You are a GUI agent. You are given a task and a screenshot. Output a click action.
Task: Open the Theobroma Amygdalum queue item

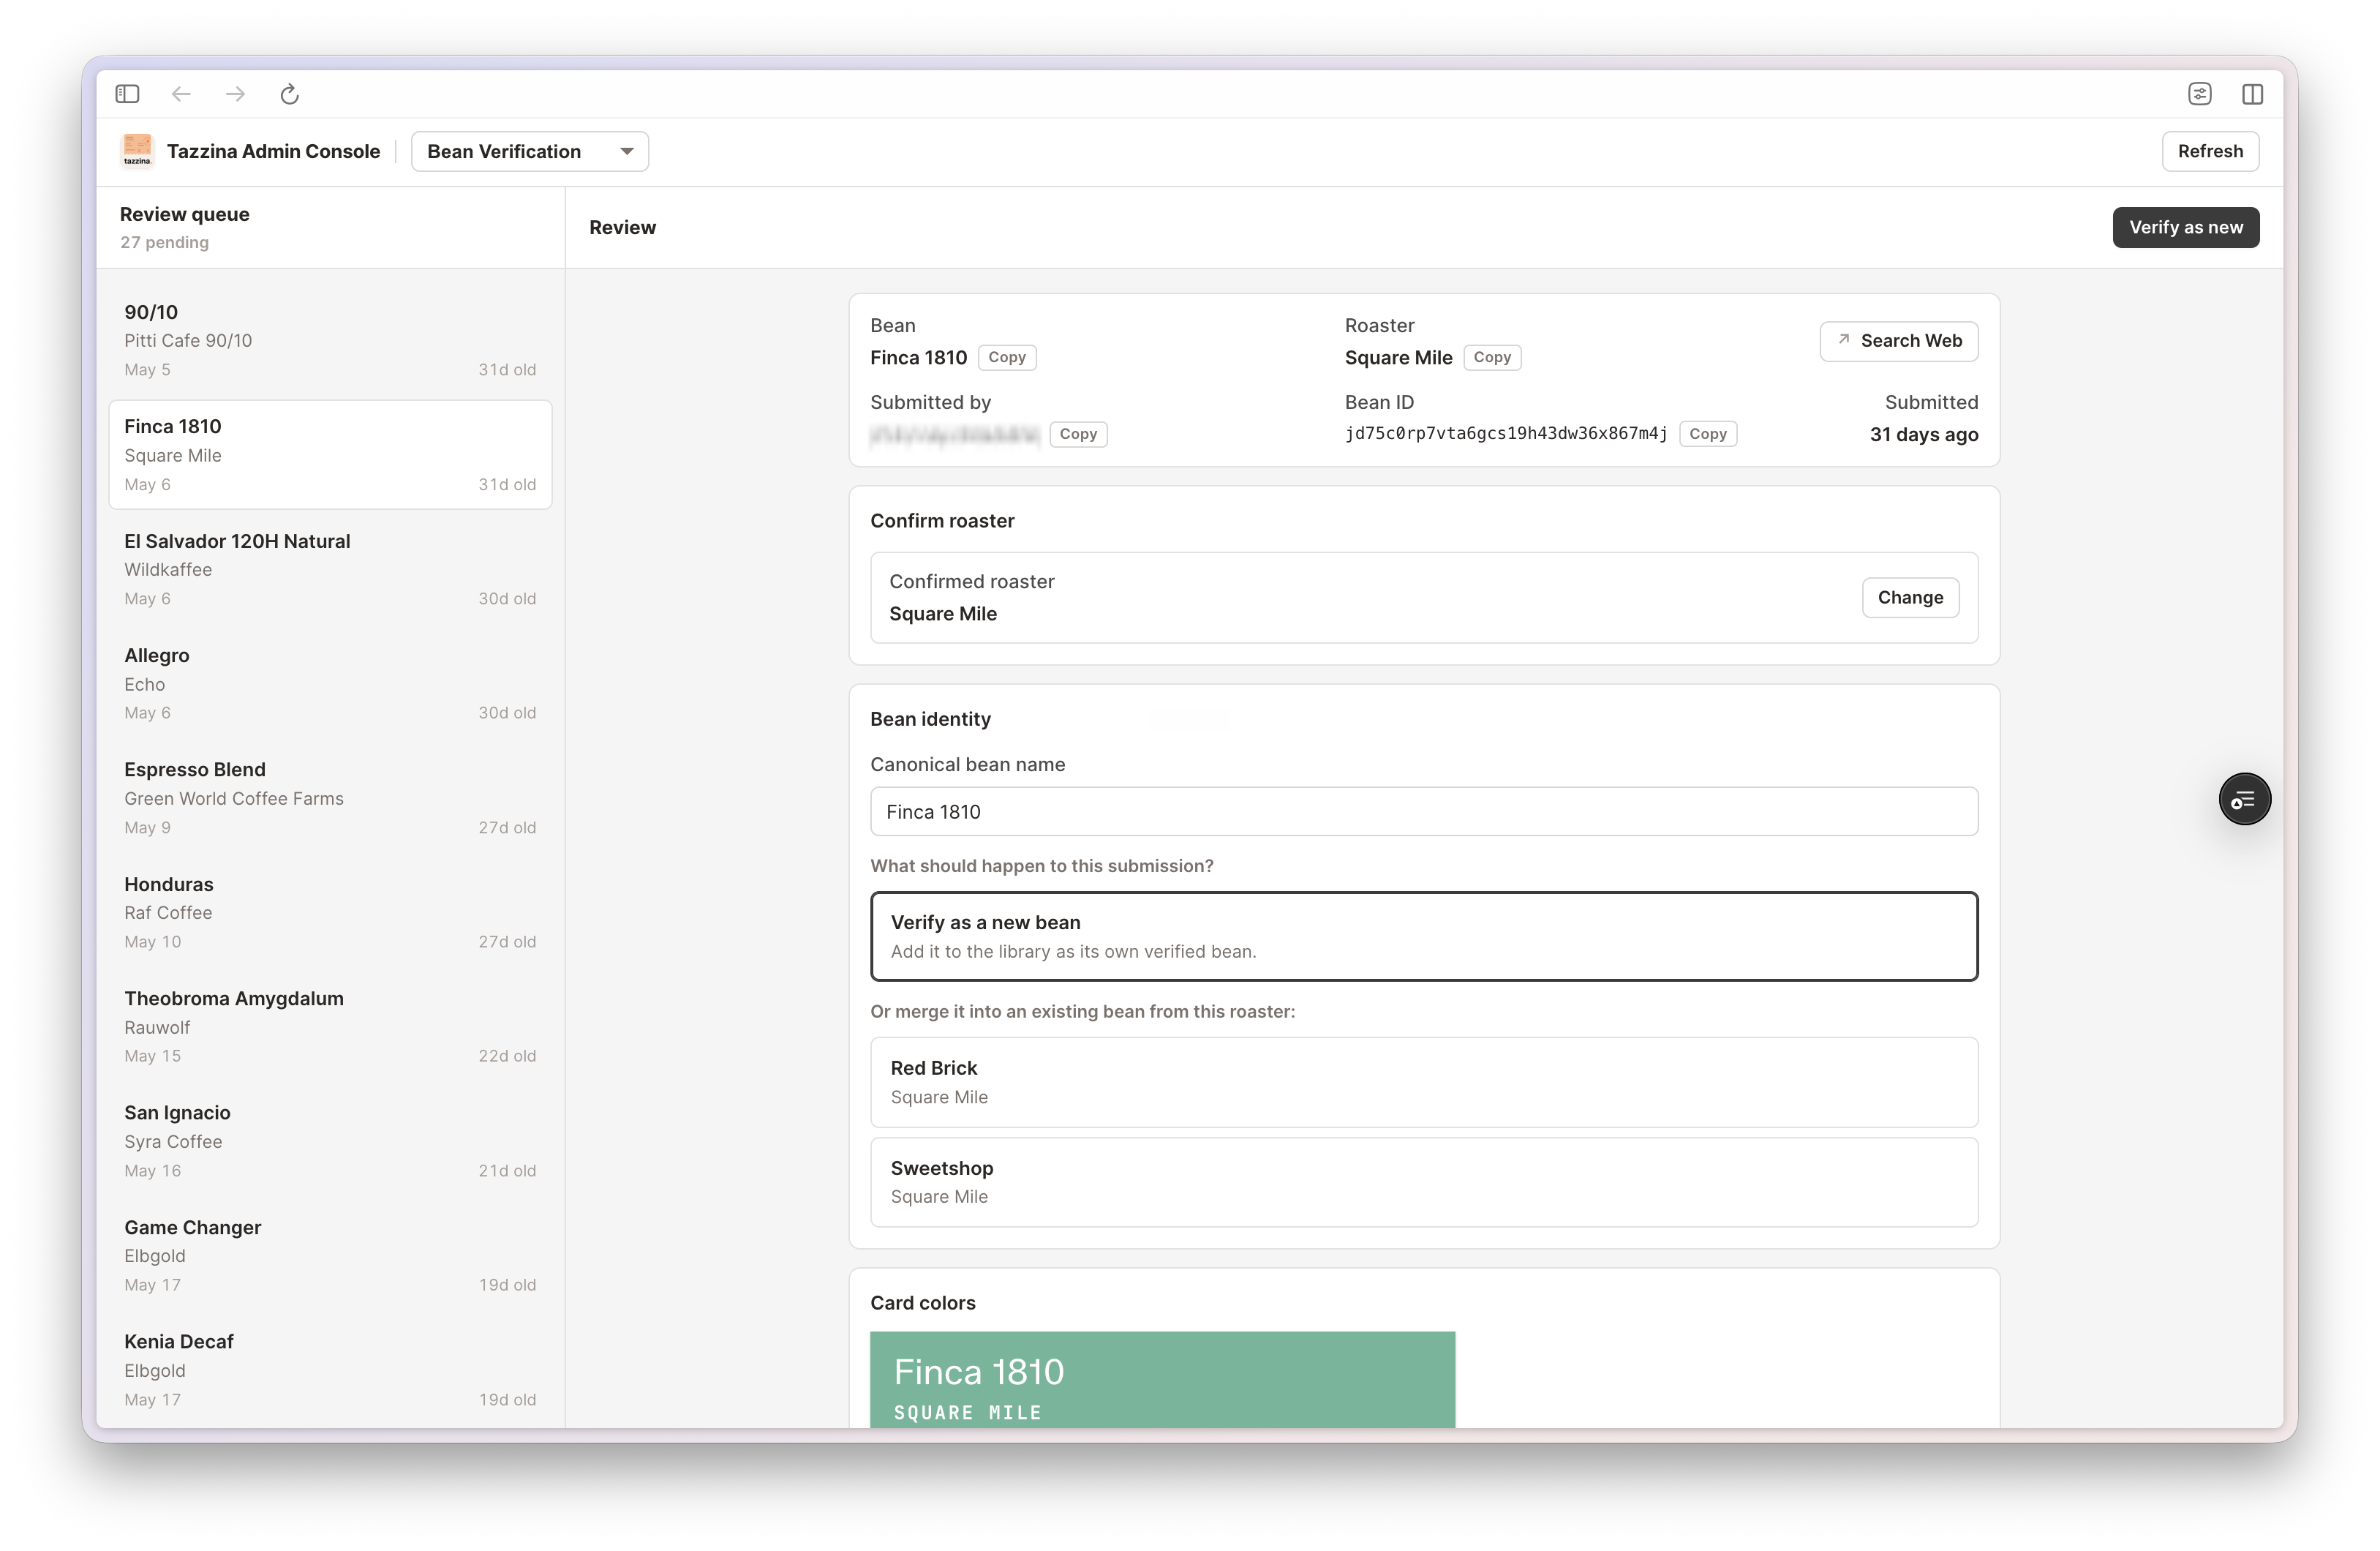pos(330,1027)
